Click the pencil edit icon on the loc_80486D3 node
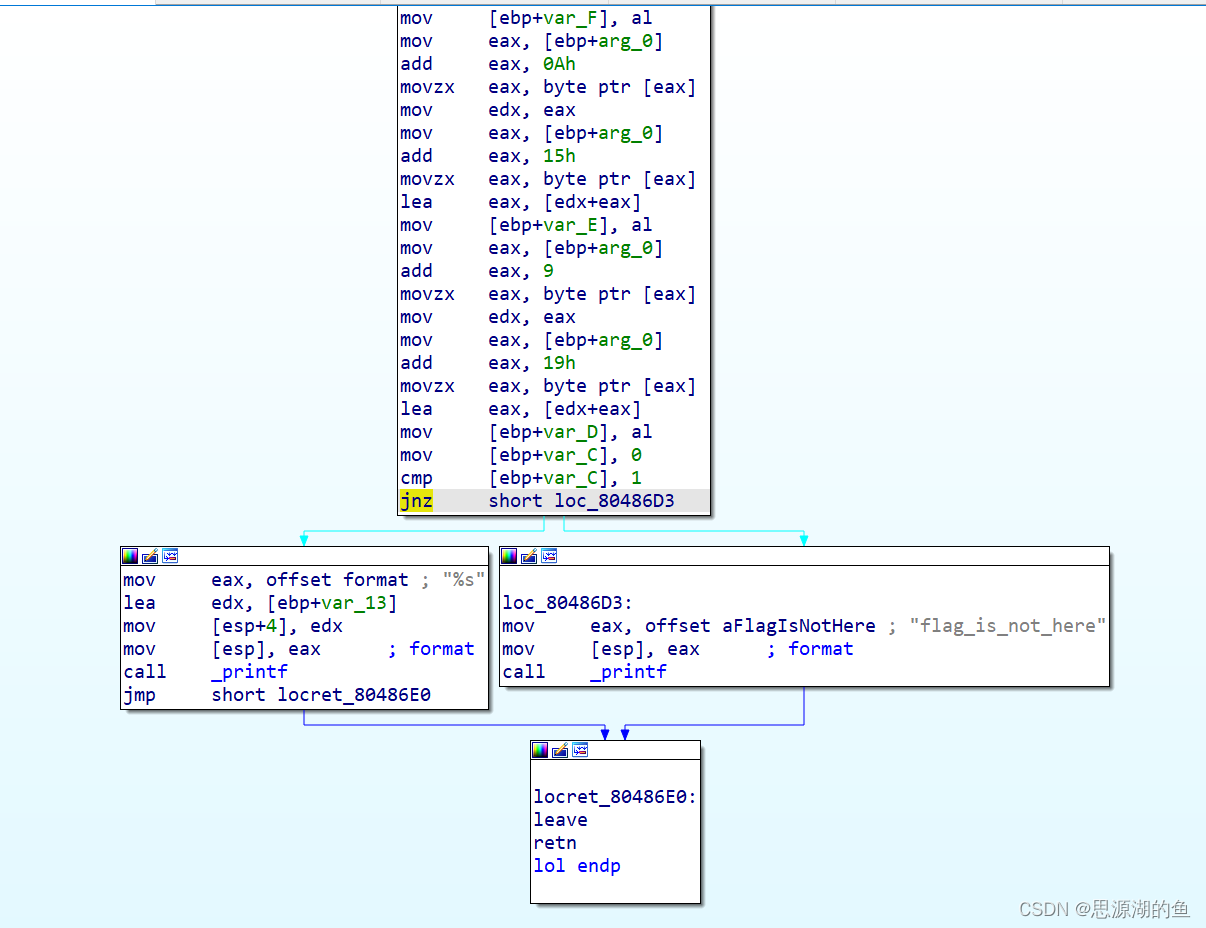 [x=529, y=556]
